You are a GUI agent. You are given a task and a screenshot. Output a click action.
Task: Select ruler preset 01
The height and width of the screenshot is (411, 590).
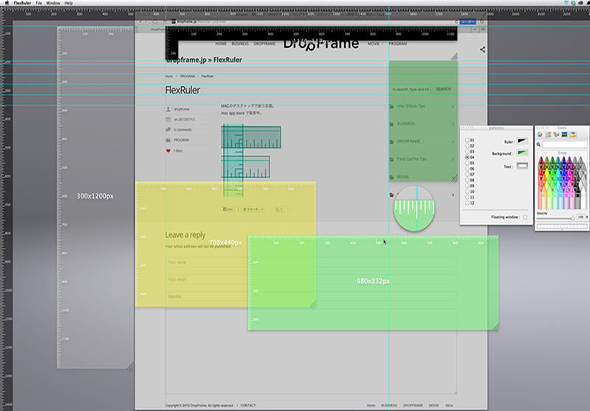(467, 140)
